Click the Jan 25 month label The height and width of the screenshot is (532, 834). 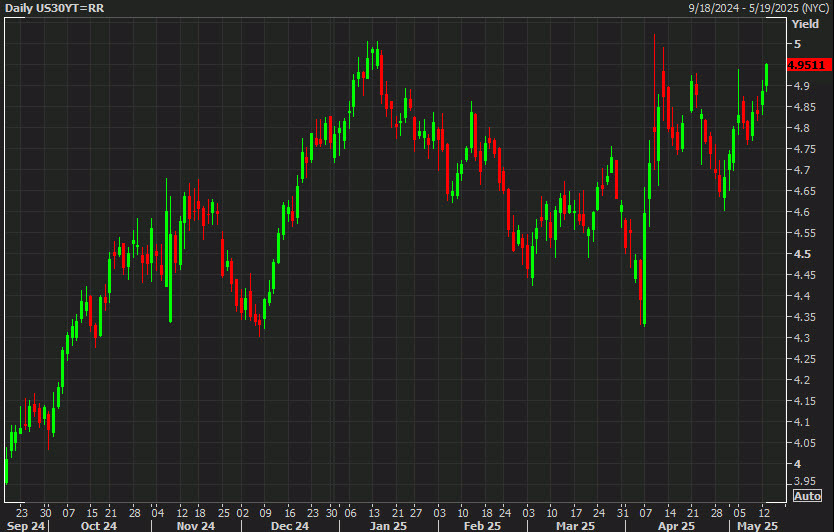pos(388,526)
